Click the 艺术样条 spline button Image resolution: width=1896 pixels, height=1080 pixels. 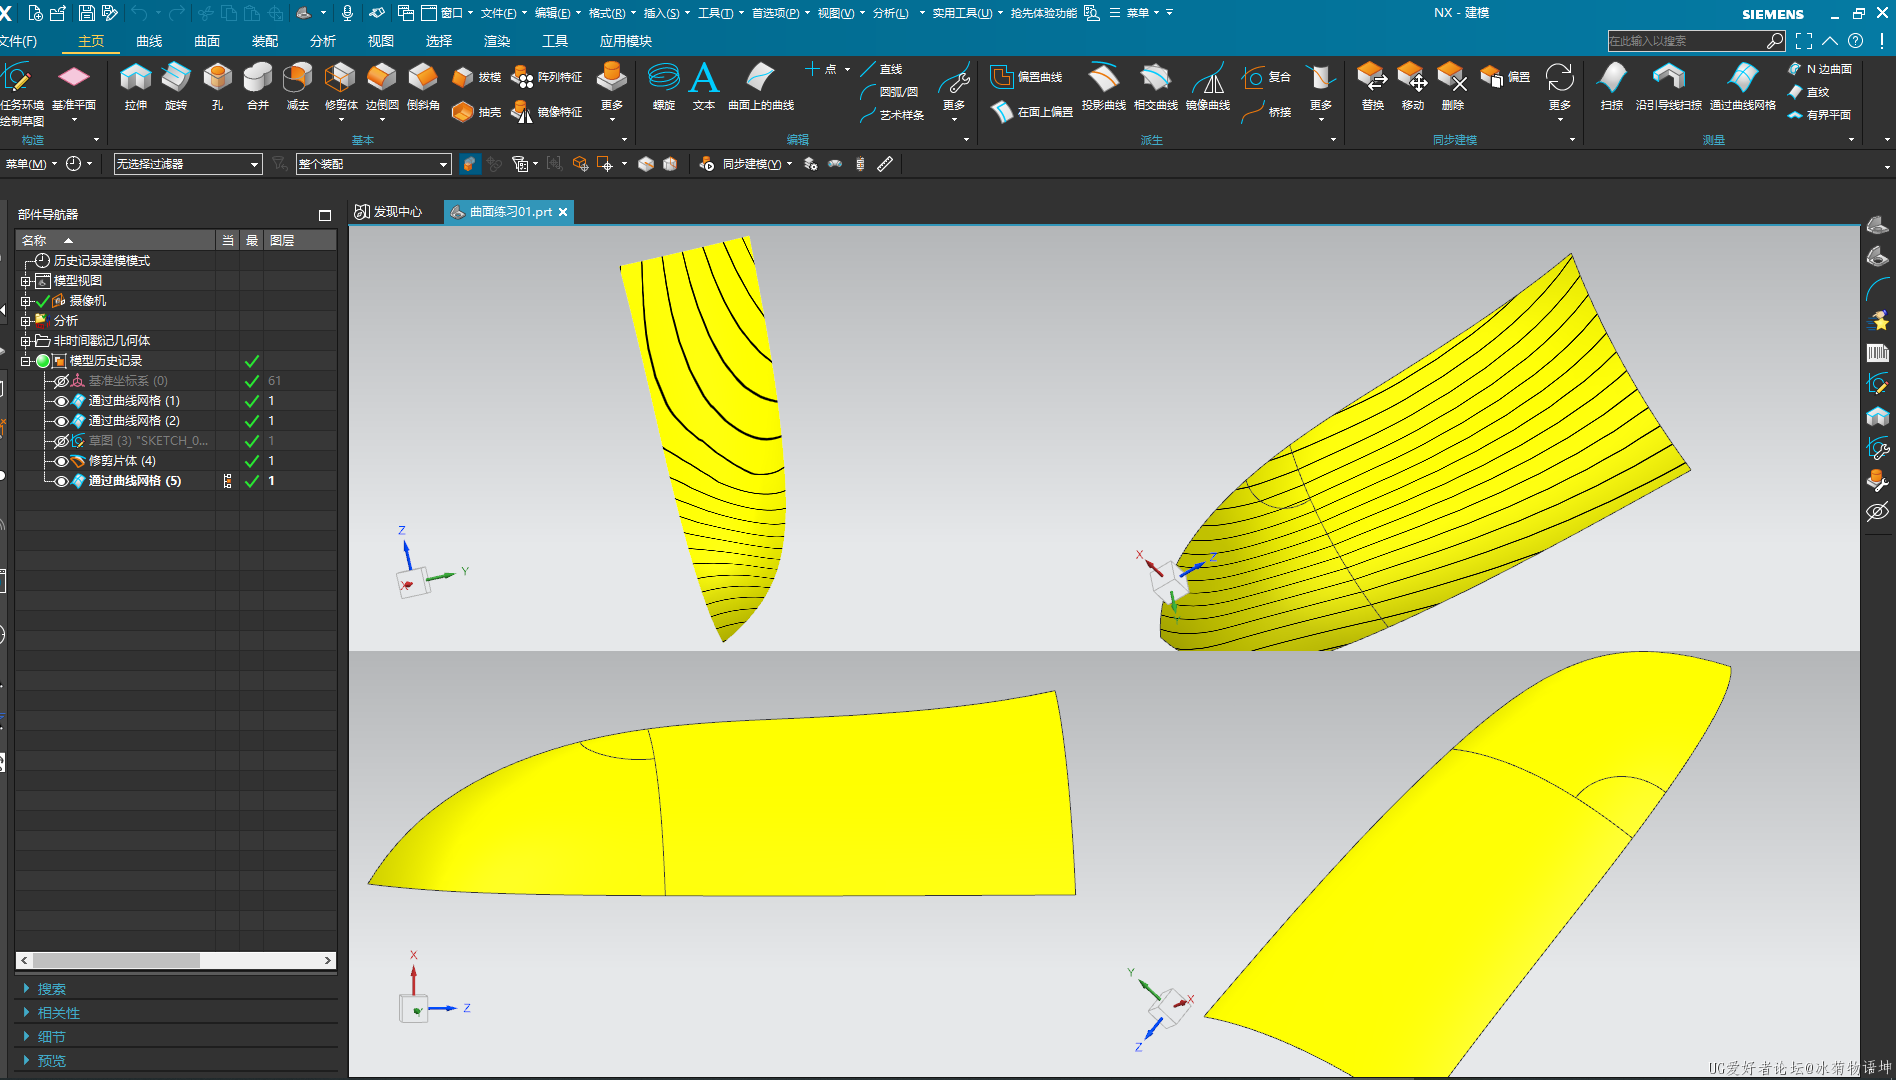coord(892,115)
